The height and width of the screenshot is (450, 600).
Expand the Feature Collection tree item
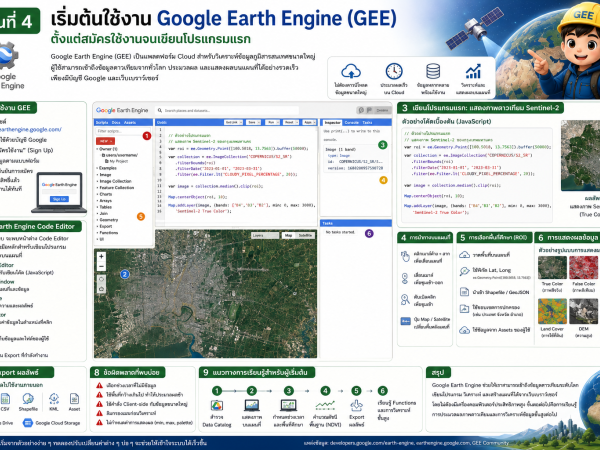[116, 188]
